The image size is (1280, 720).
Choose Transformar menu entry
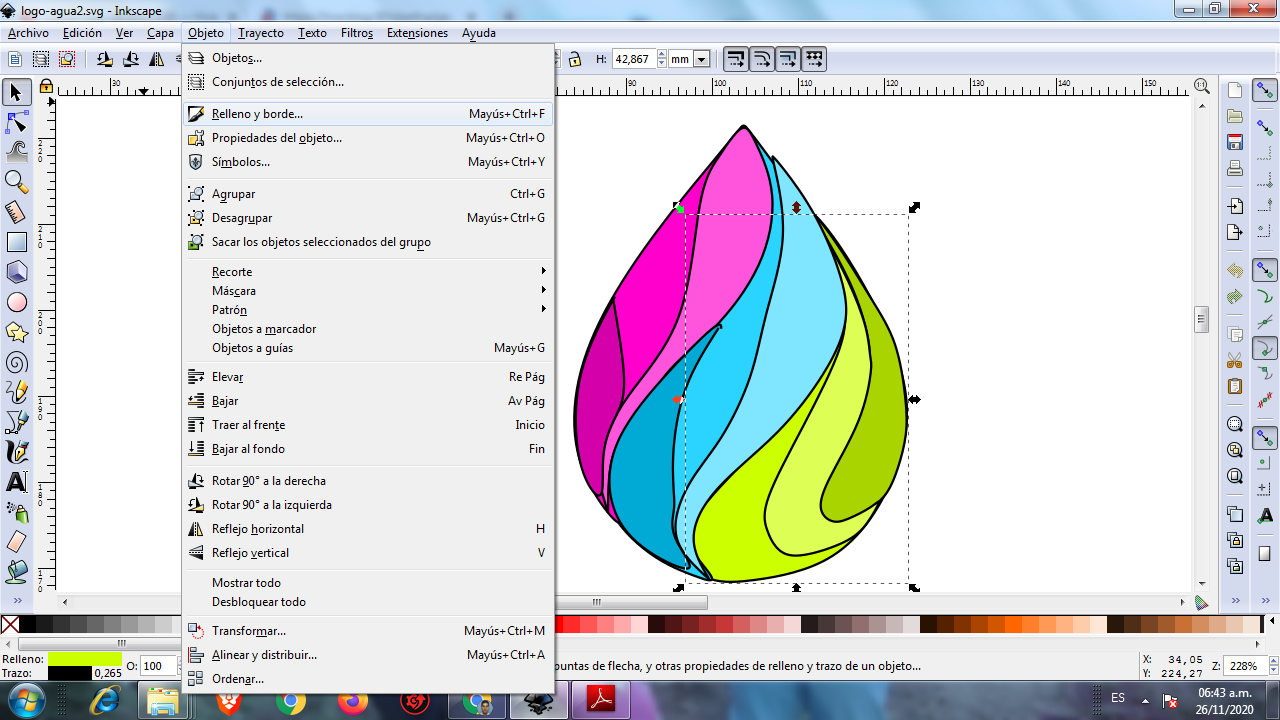pos(368,631)
